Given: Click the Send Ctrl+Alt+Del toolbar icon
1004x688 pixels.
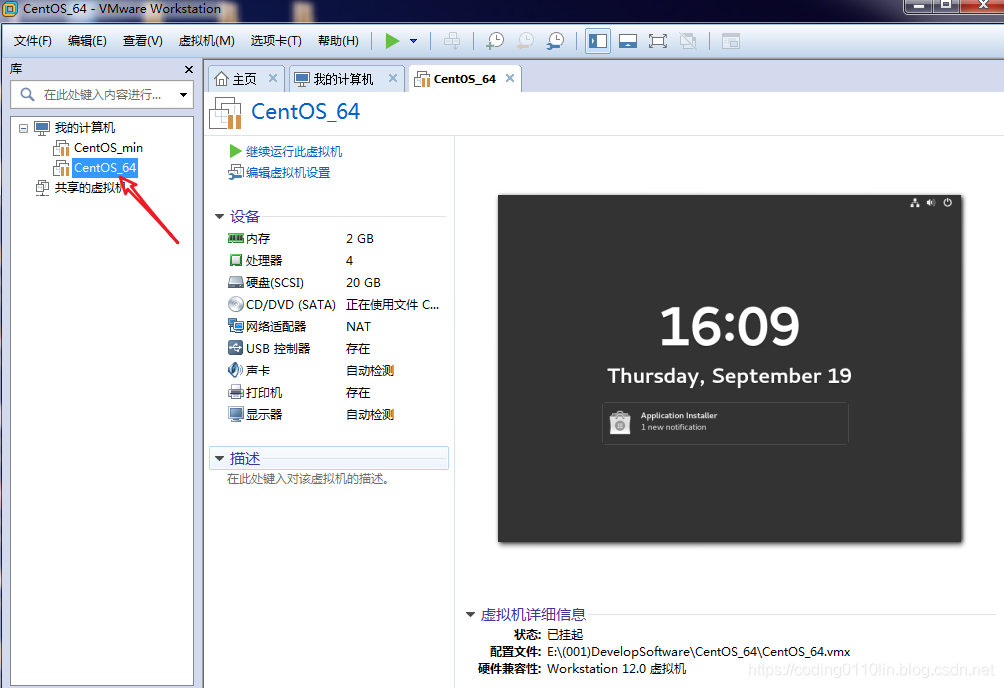Looking at the screenshot, I should tap(452, 41).
